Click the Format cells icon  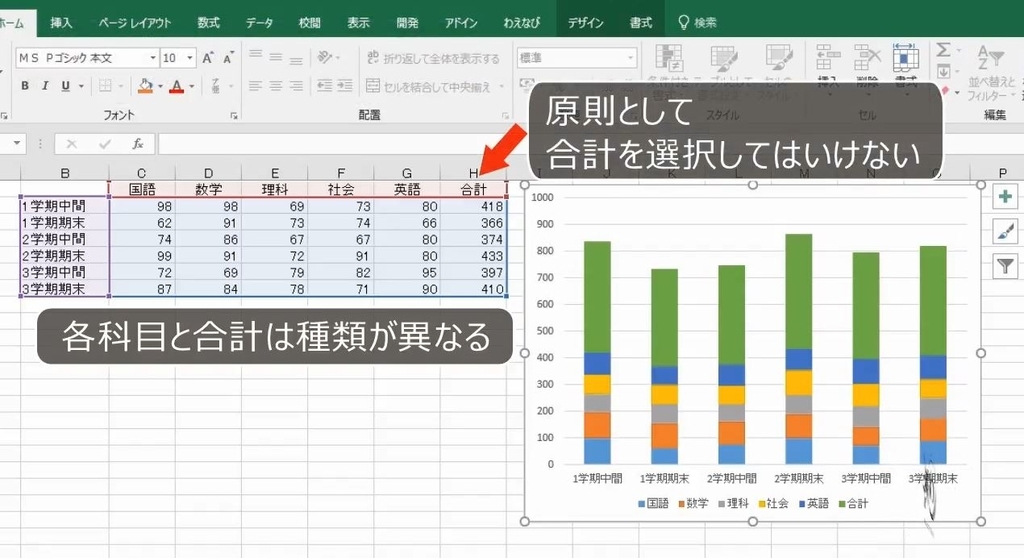(x=905, y=58)
